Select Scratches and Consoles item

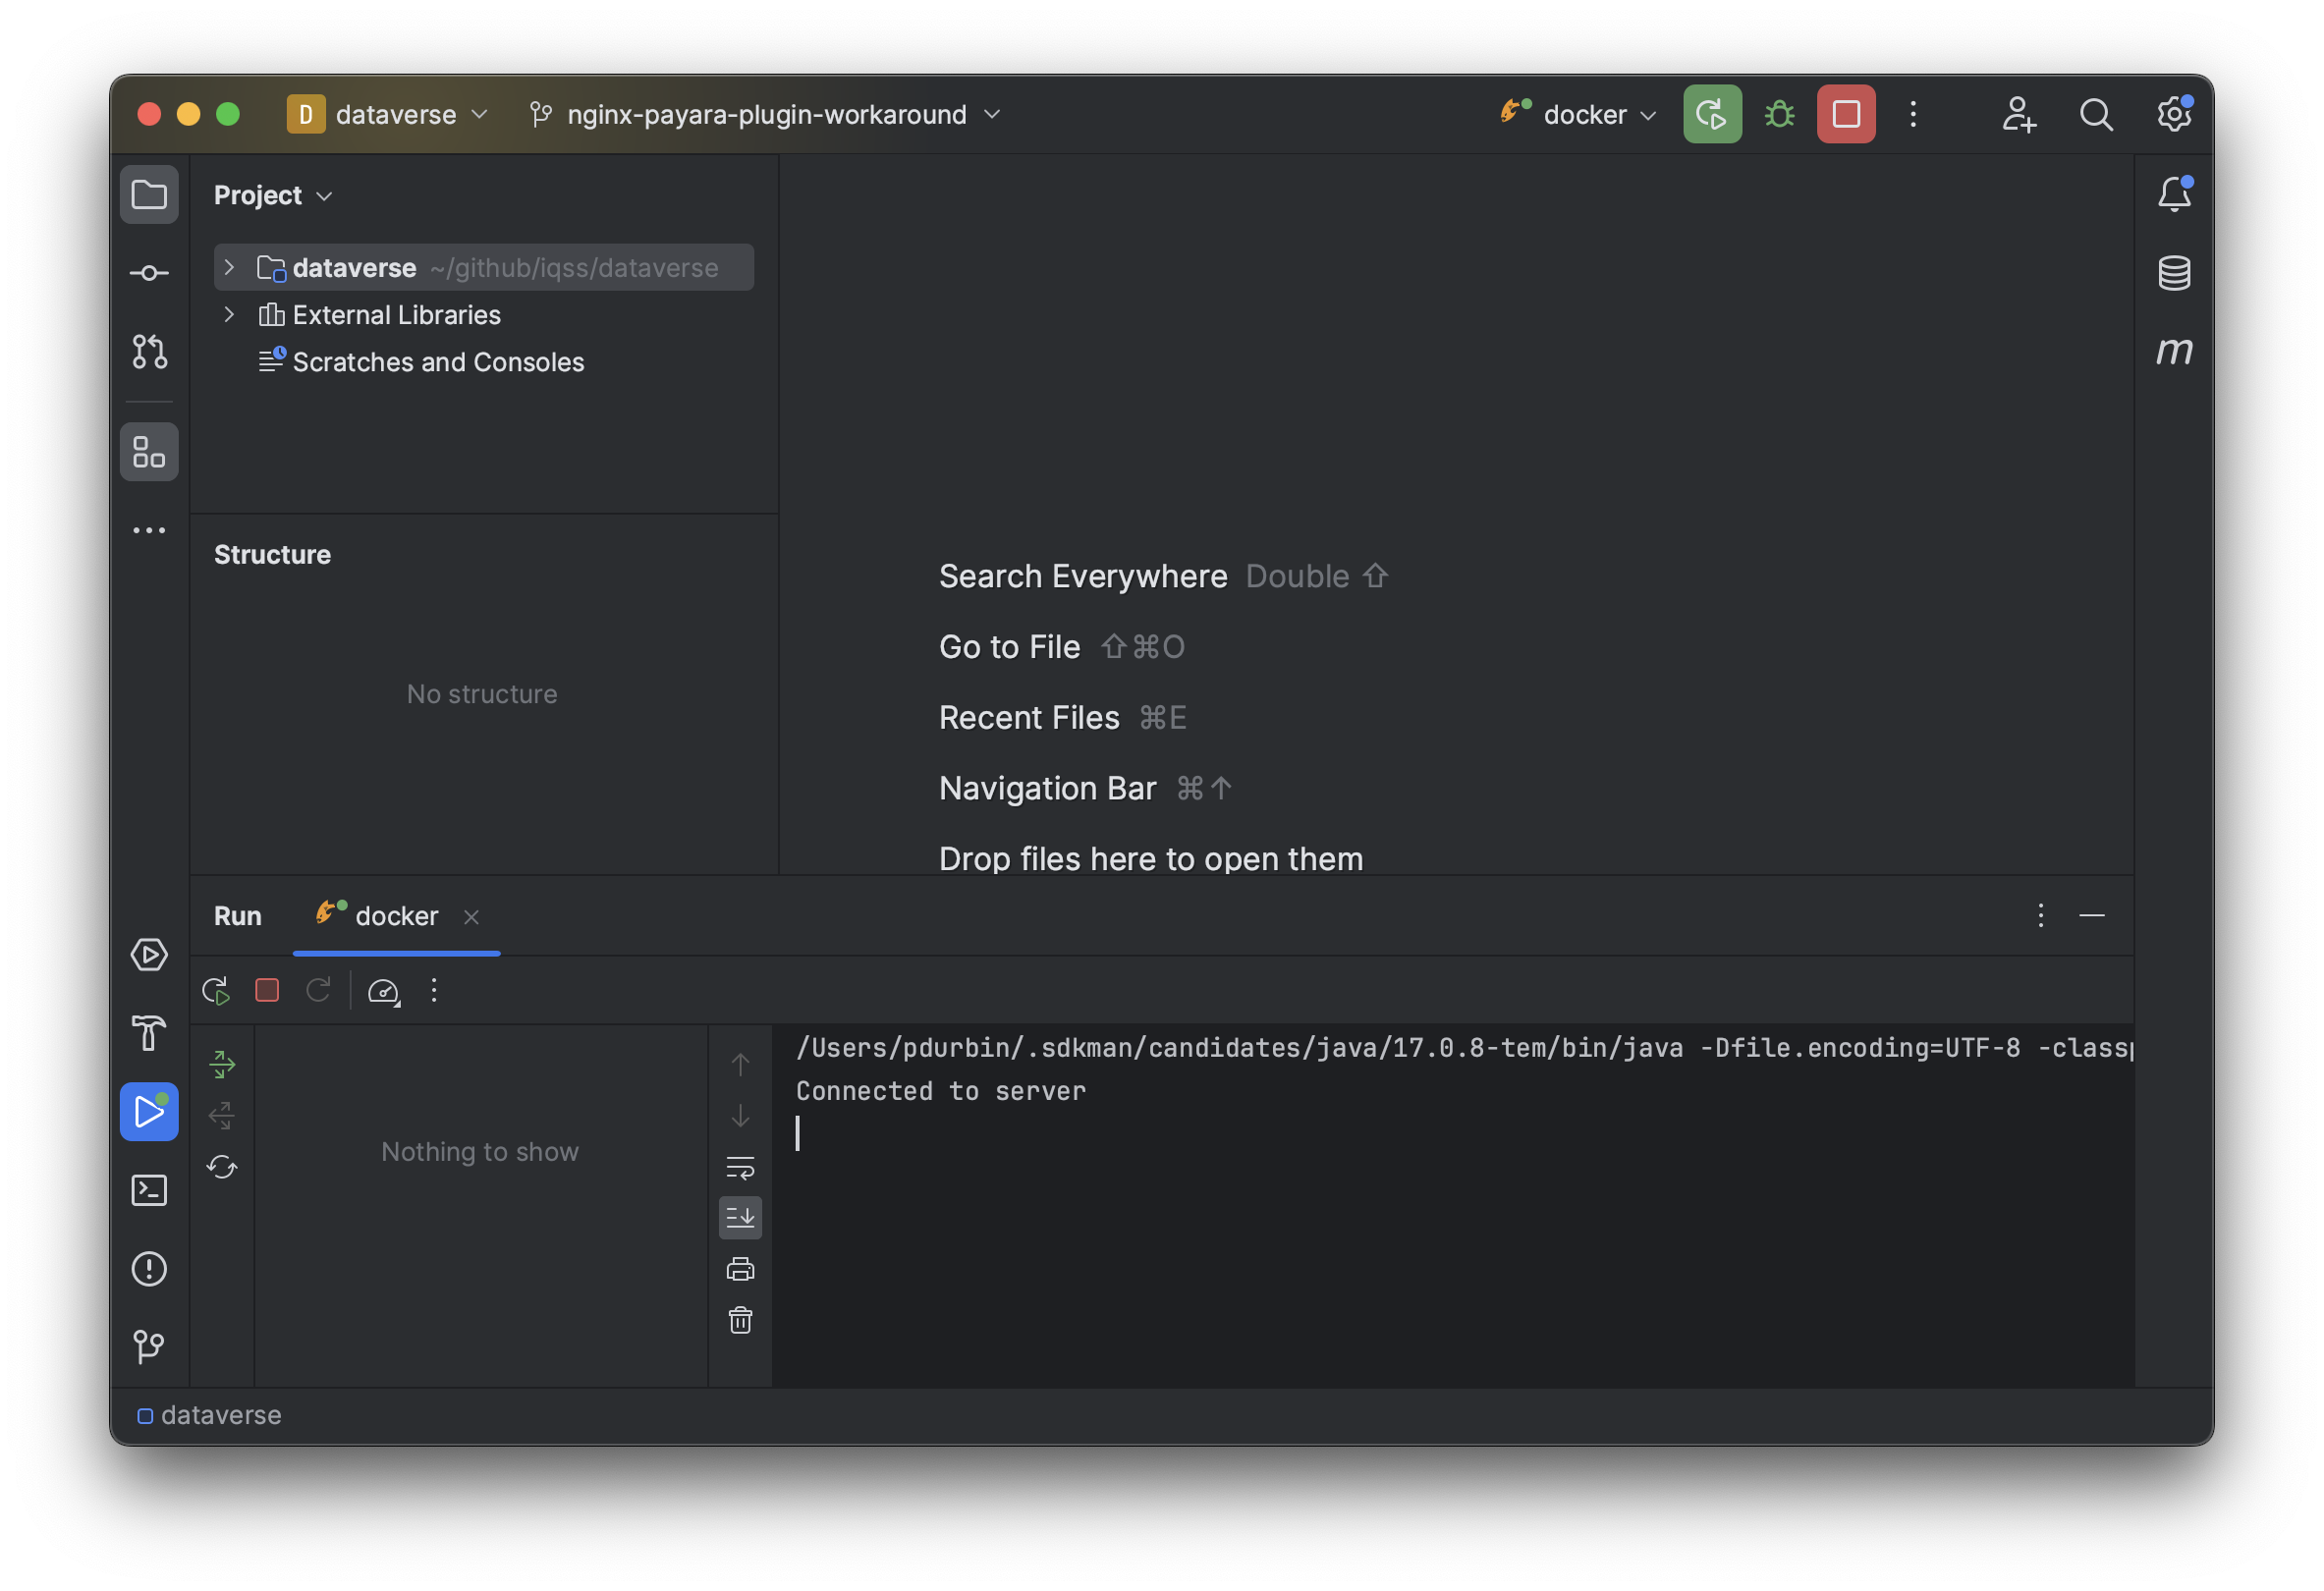click(437, 362)
